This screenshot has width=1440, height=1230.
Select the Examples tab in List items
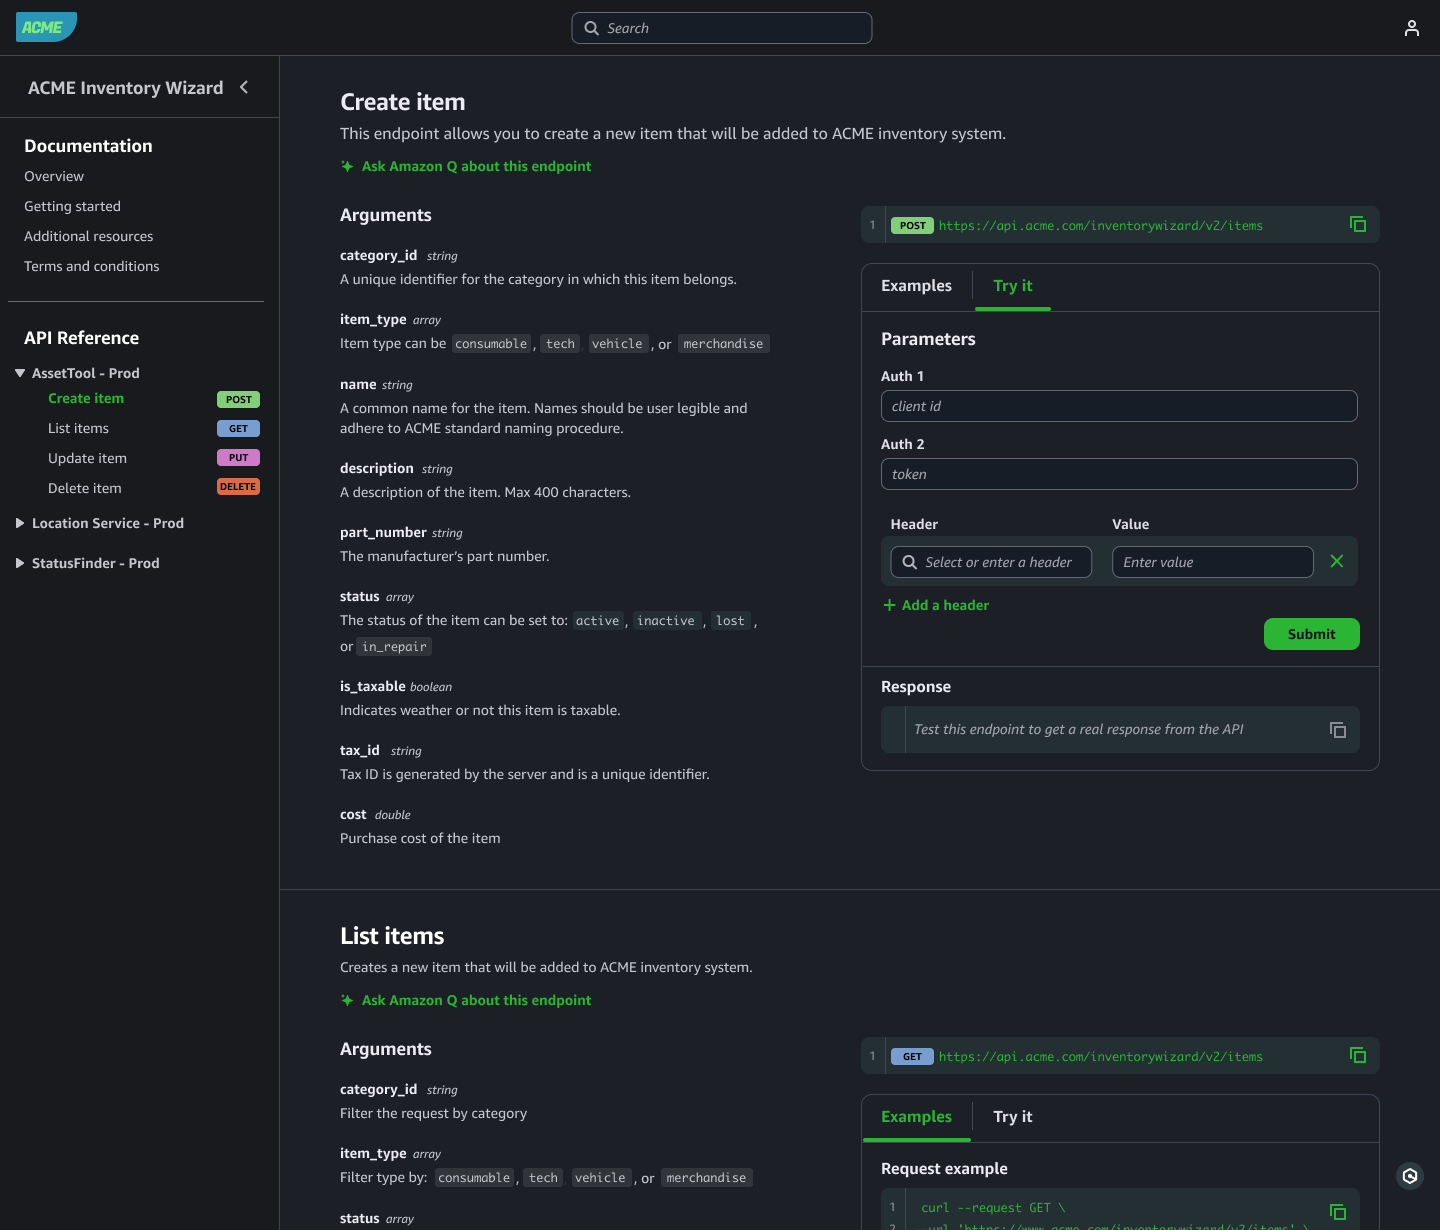(x=916, y=1117)
